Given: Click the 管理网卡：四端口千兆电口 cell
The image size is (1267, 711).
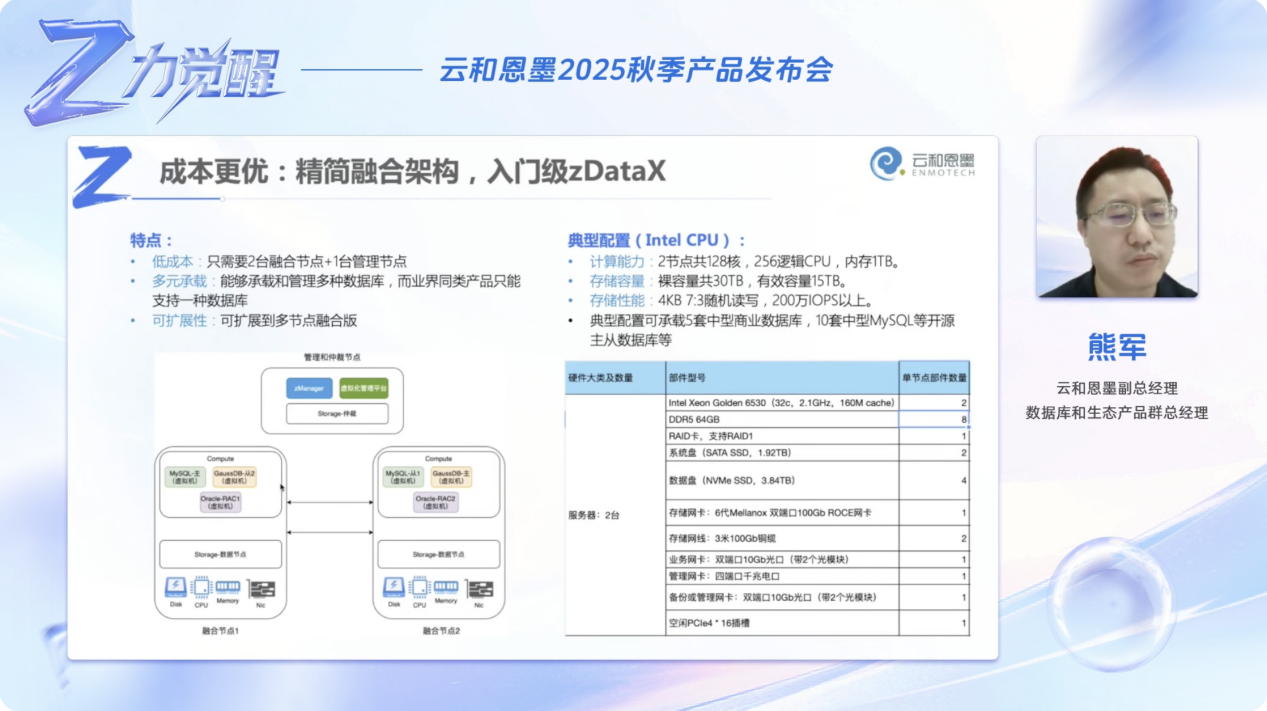Looking at the screenshot, I should point(781,576).
